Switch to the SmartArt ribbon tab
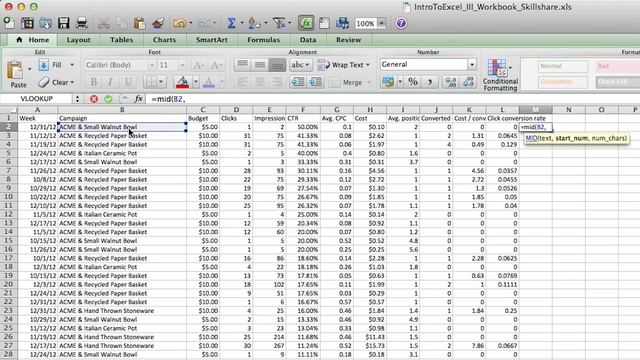The image size is (640, 360). click(211, 40)
